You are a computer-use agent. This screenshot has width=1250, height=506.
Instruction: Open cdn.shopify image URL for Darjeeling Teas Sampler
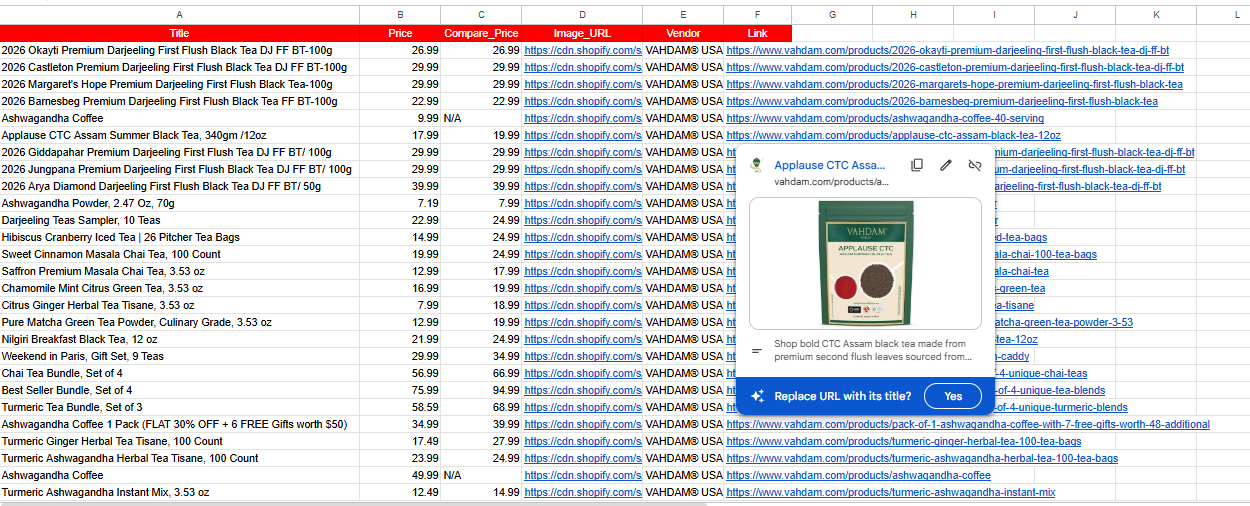(x=583, y=220)
